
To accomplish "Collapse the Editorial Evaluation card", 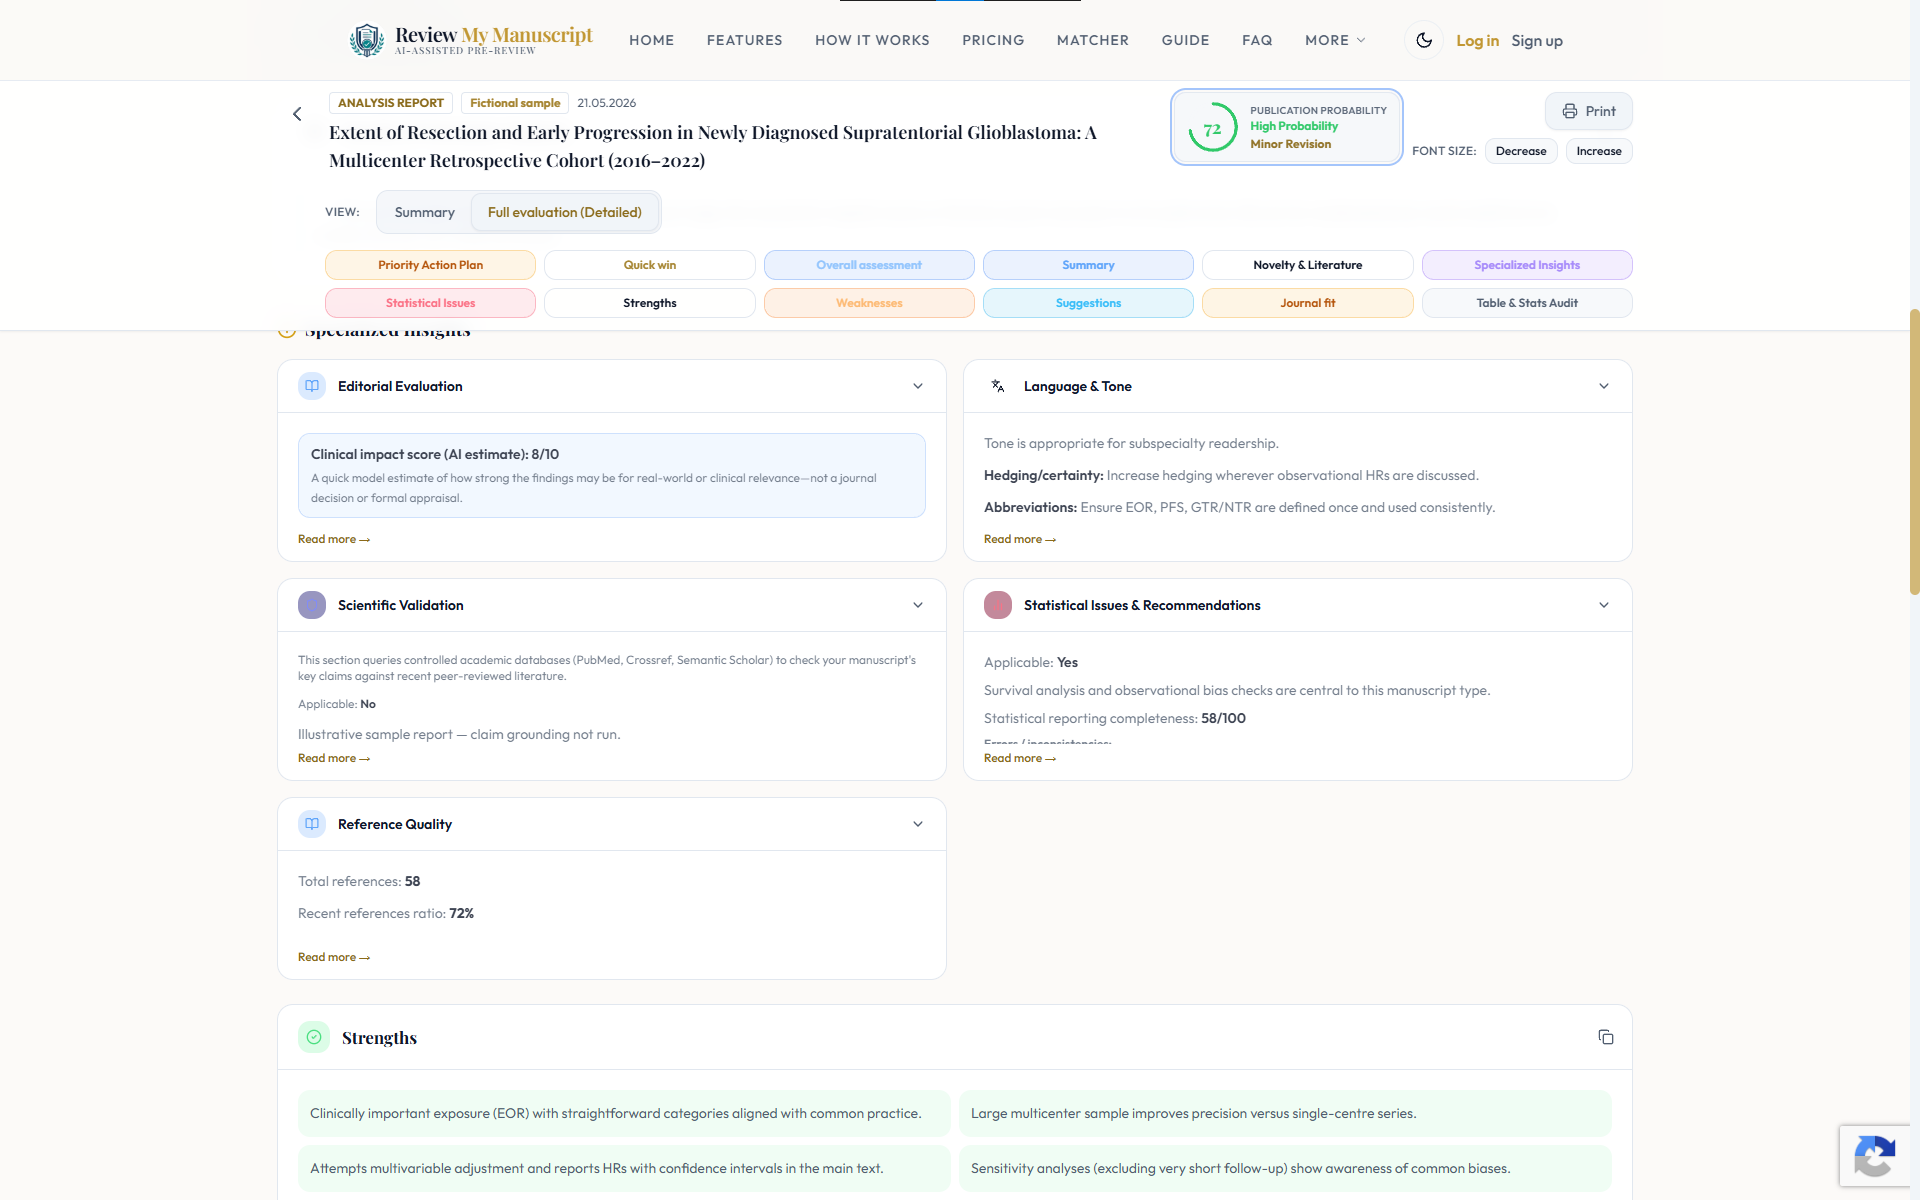I will click(x=918, y=386).
